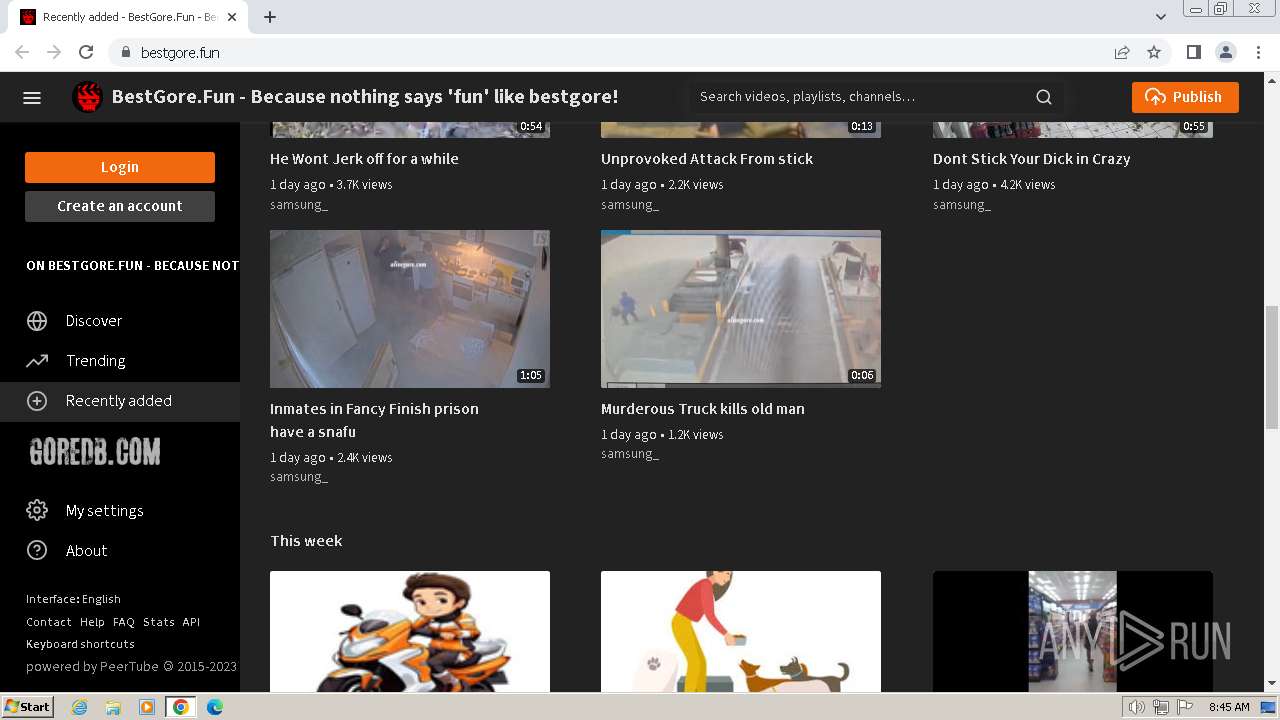The width and height of the screenshot is (1280, 720).
Task: Click the volume tray icon
Action: click(x=1137, y=707)
